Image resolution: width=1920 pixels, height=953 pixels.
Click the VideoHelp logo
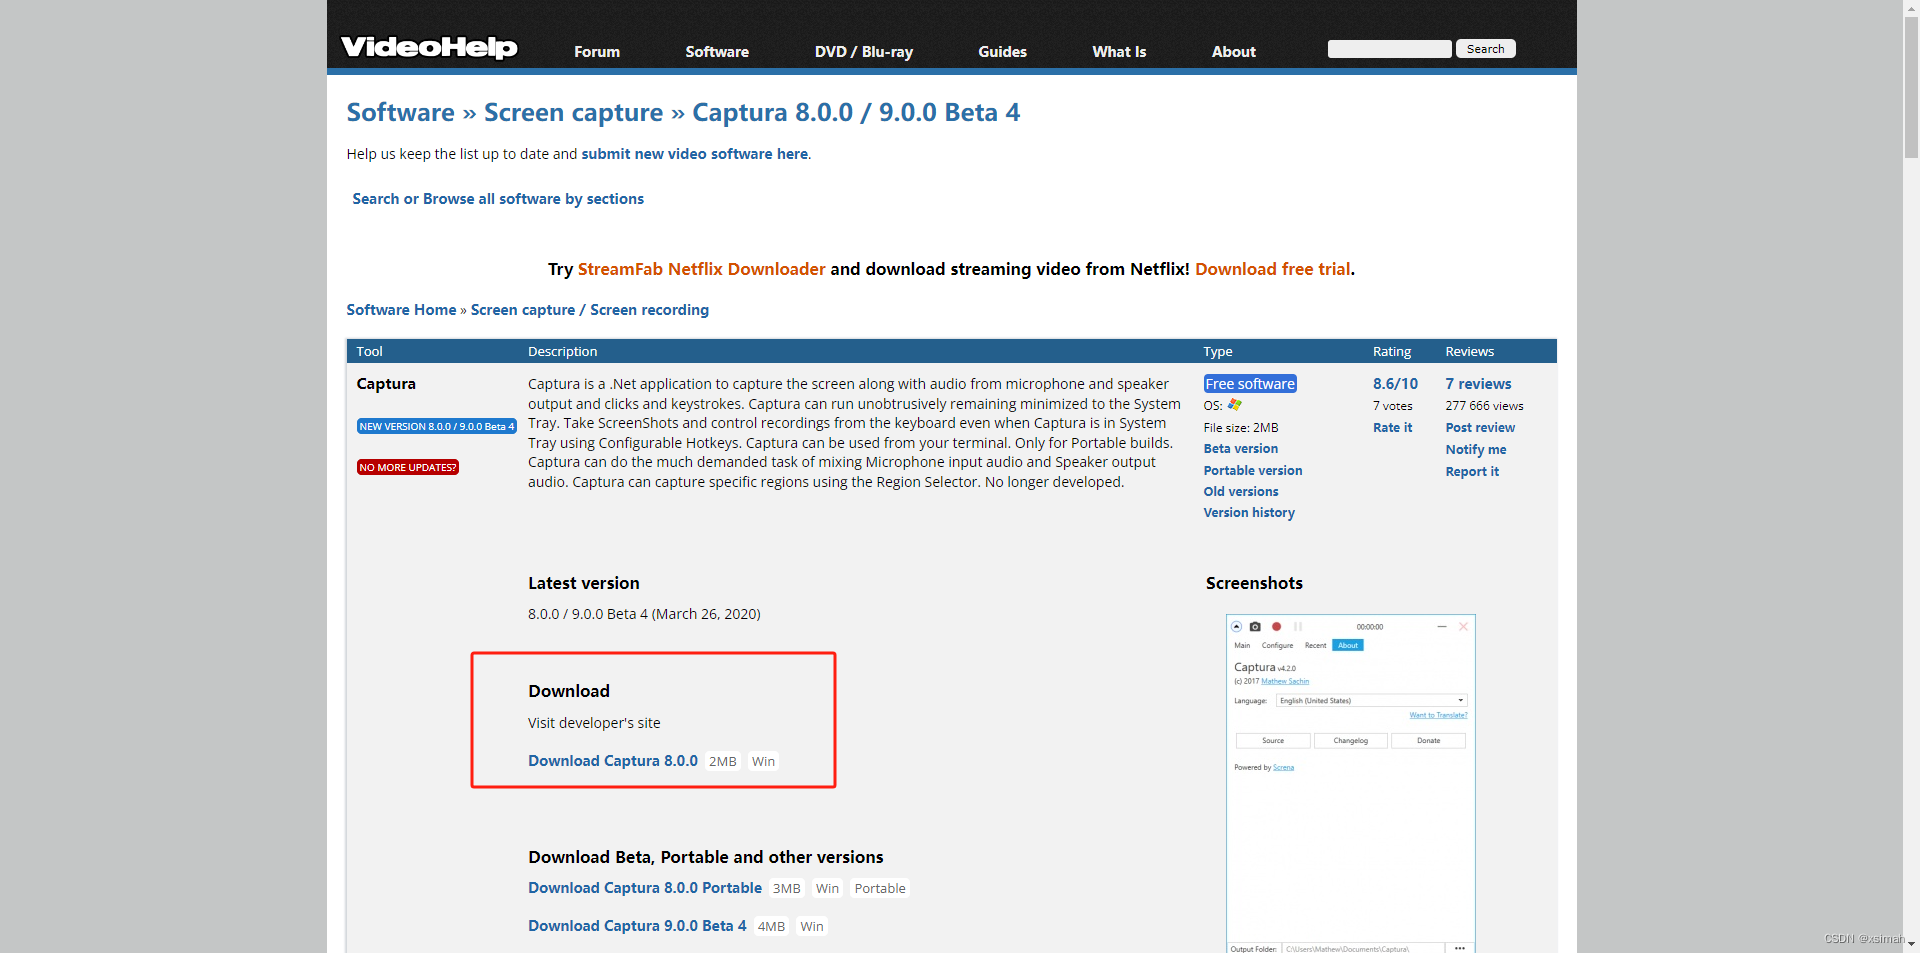point(429,47)
